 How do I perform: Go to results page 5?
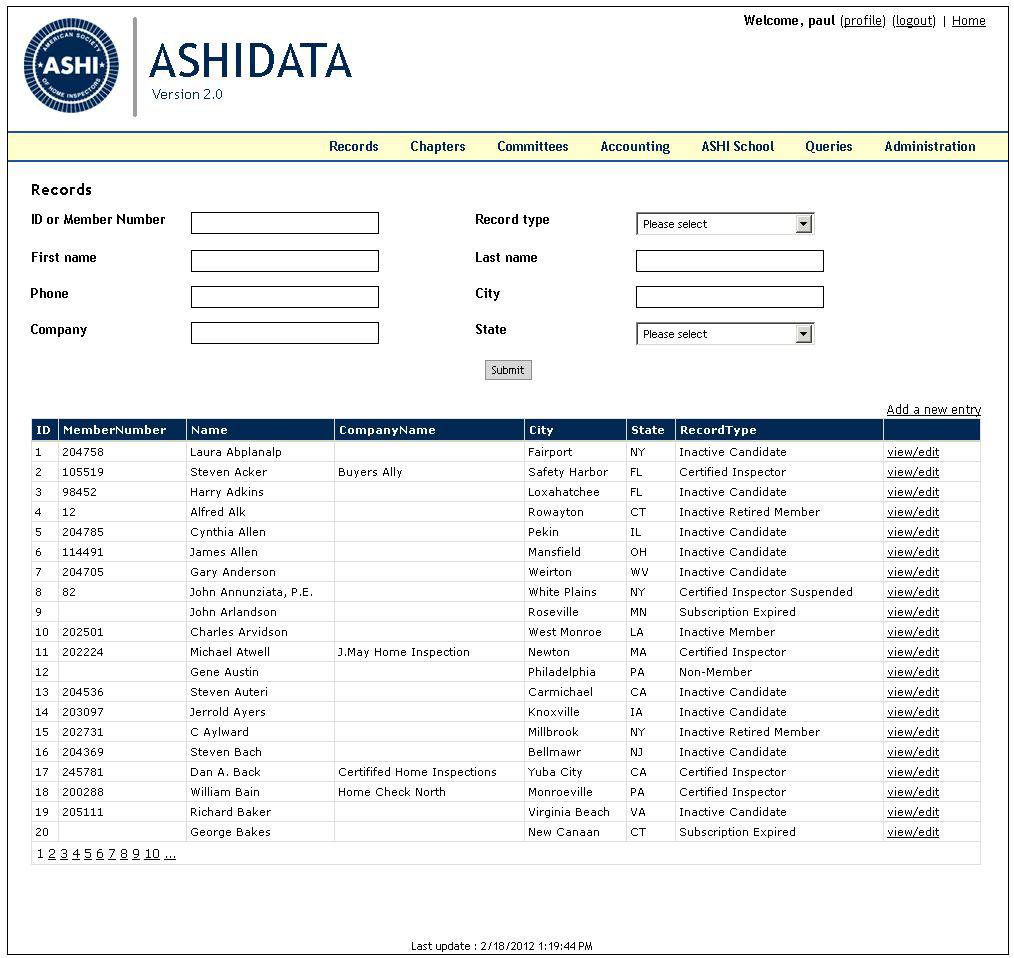pyautogui.click(x=88, y=855)
